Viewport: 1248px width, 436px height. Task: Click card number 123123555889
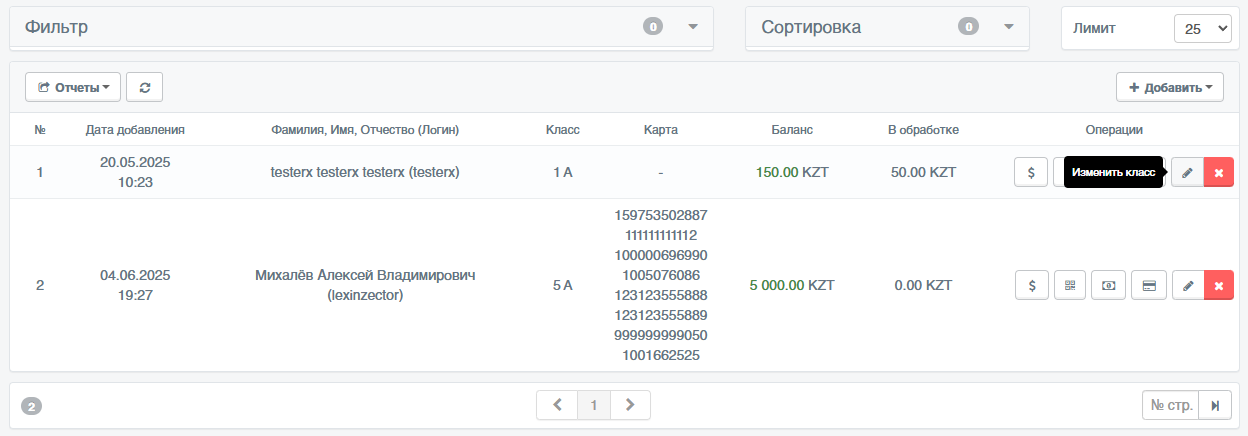tap(661, 315)
